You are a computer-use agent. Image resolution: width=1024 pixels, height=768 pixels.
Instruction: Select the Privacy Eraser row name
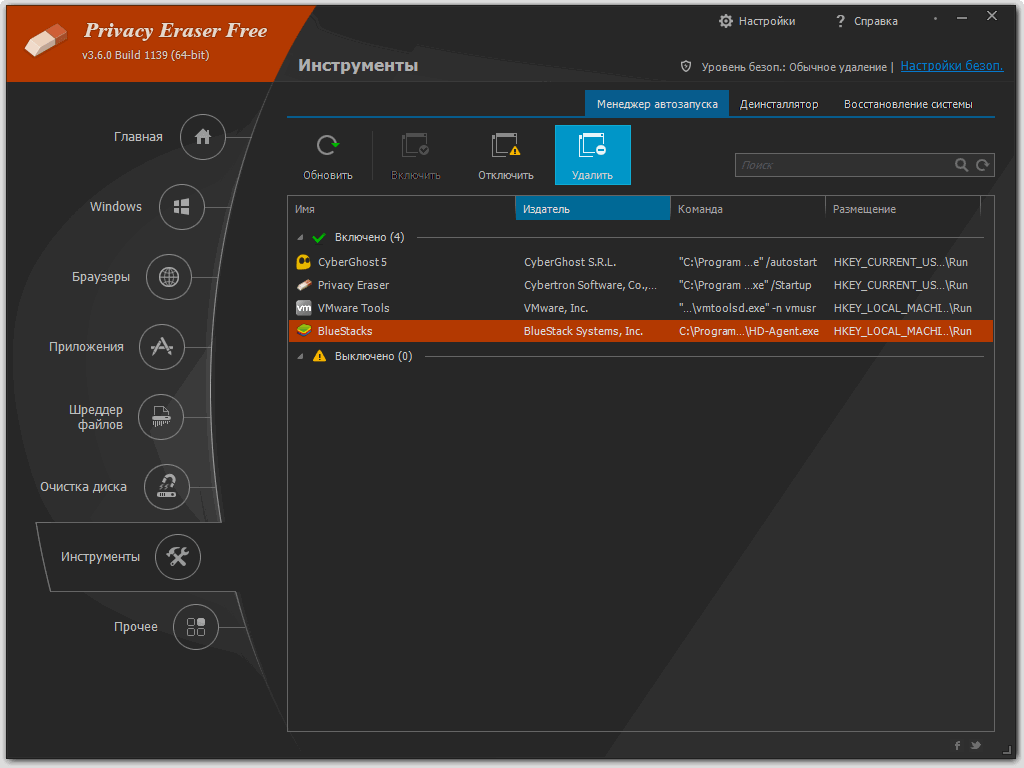coord(353,285)
